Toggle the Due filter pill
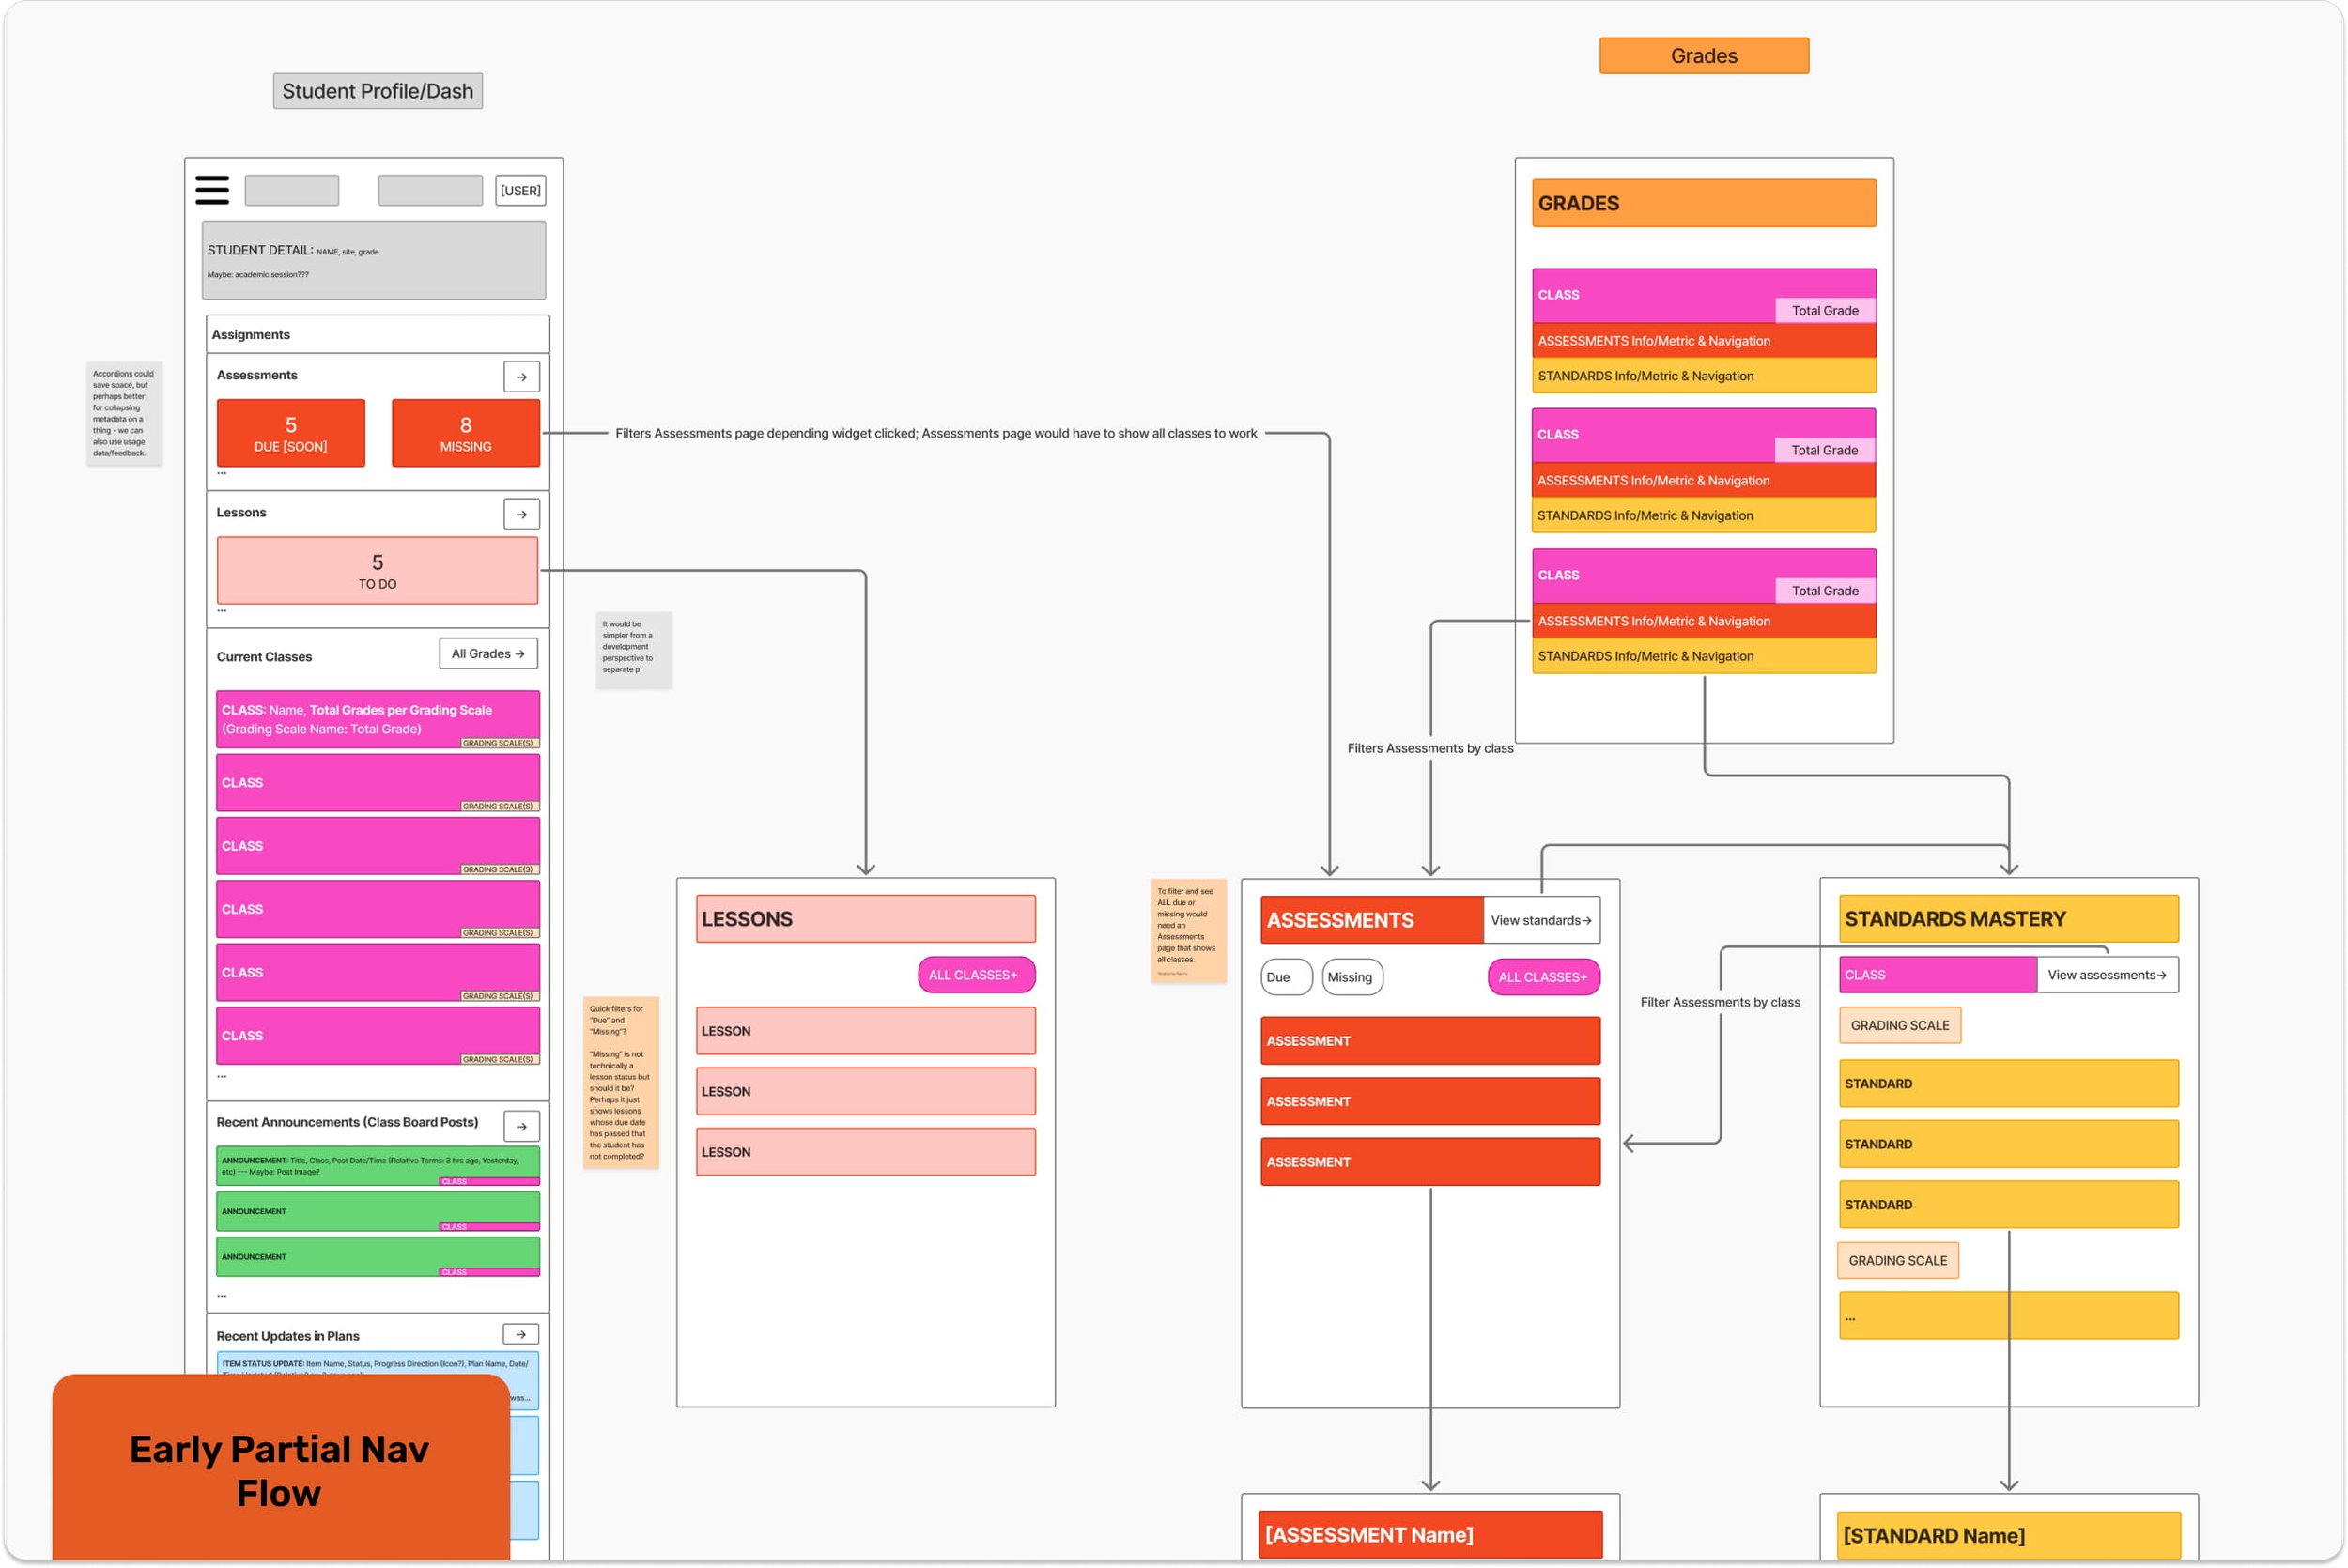 tap(1285, 978)
